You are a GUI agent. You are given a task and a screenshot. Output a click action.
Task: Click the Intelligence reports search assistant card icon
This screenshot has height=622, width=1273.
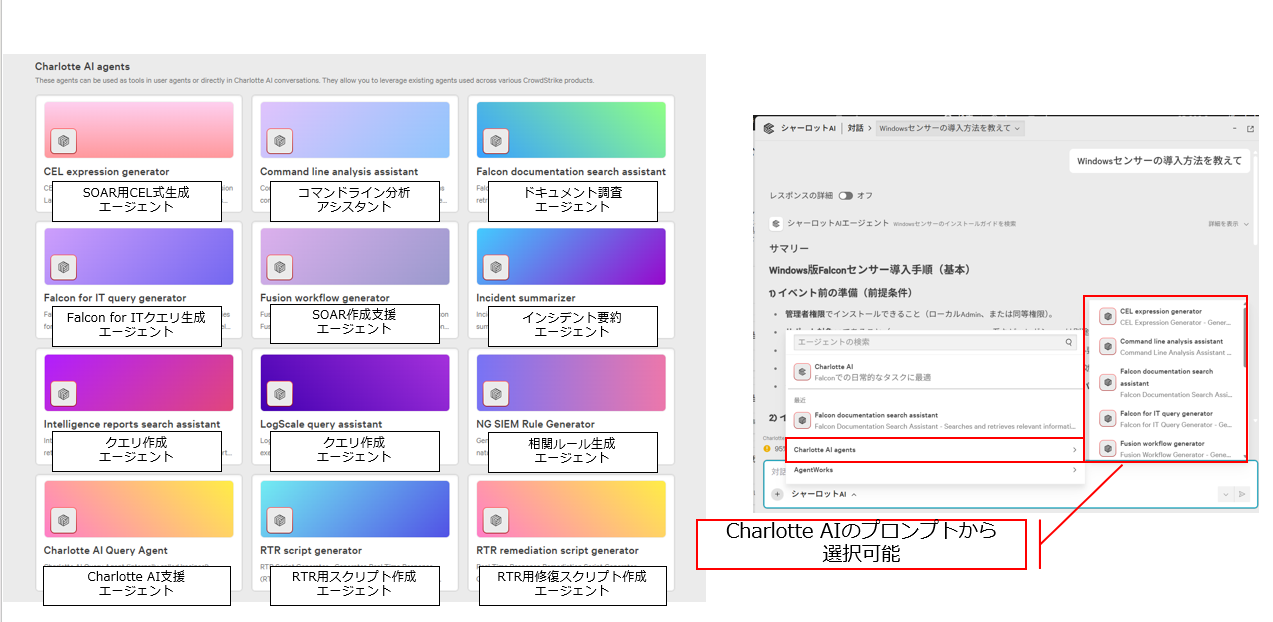pos(64,394)
